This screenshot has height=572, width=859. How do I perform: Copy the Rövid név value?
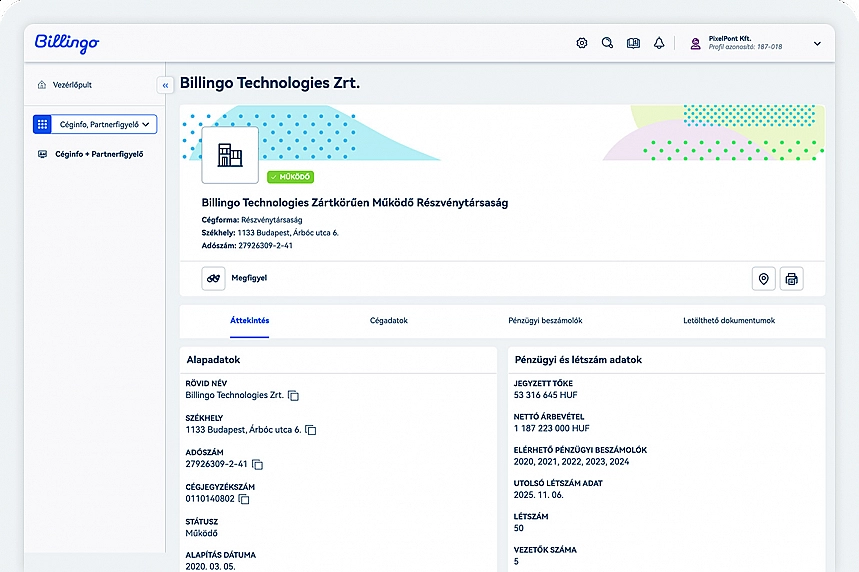[x=294, y=396]
